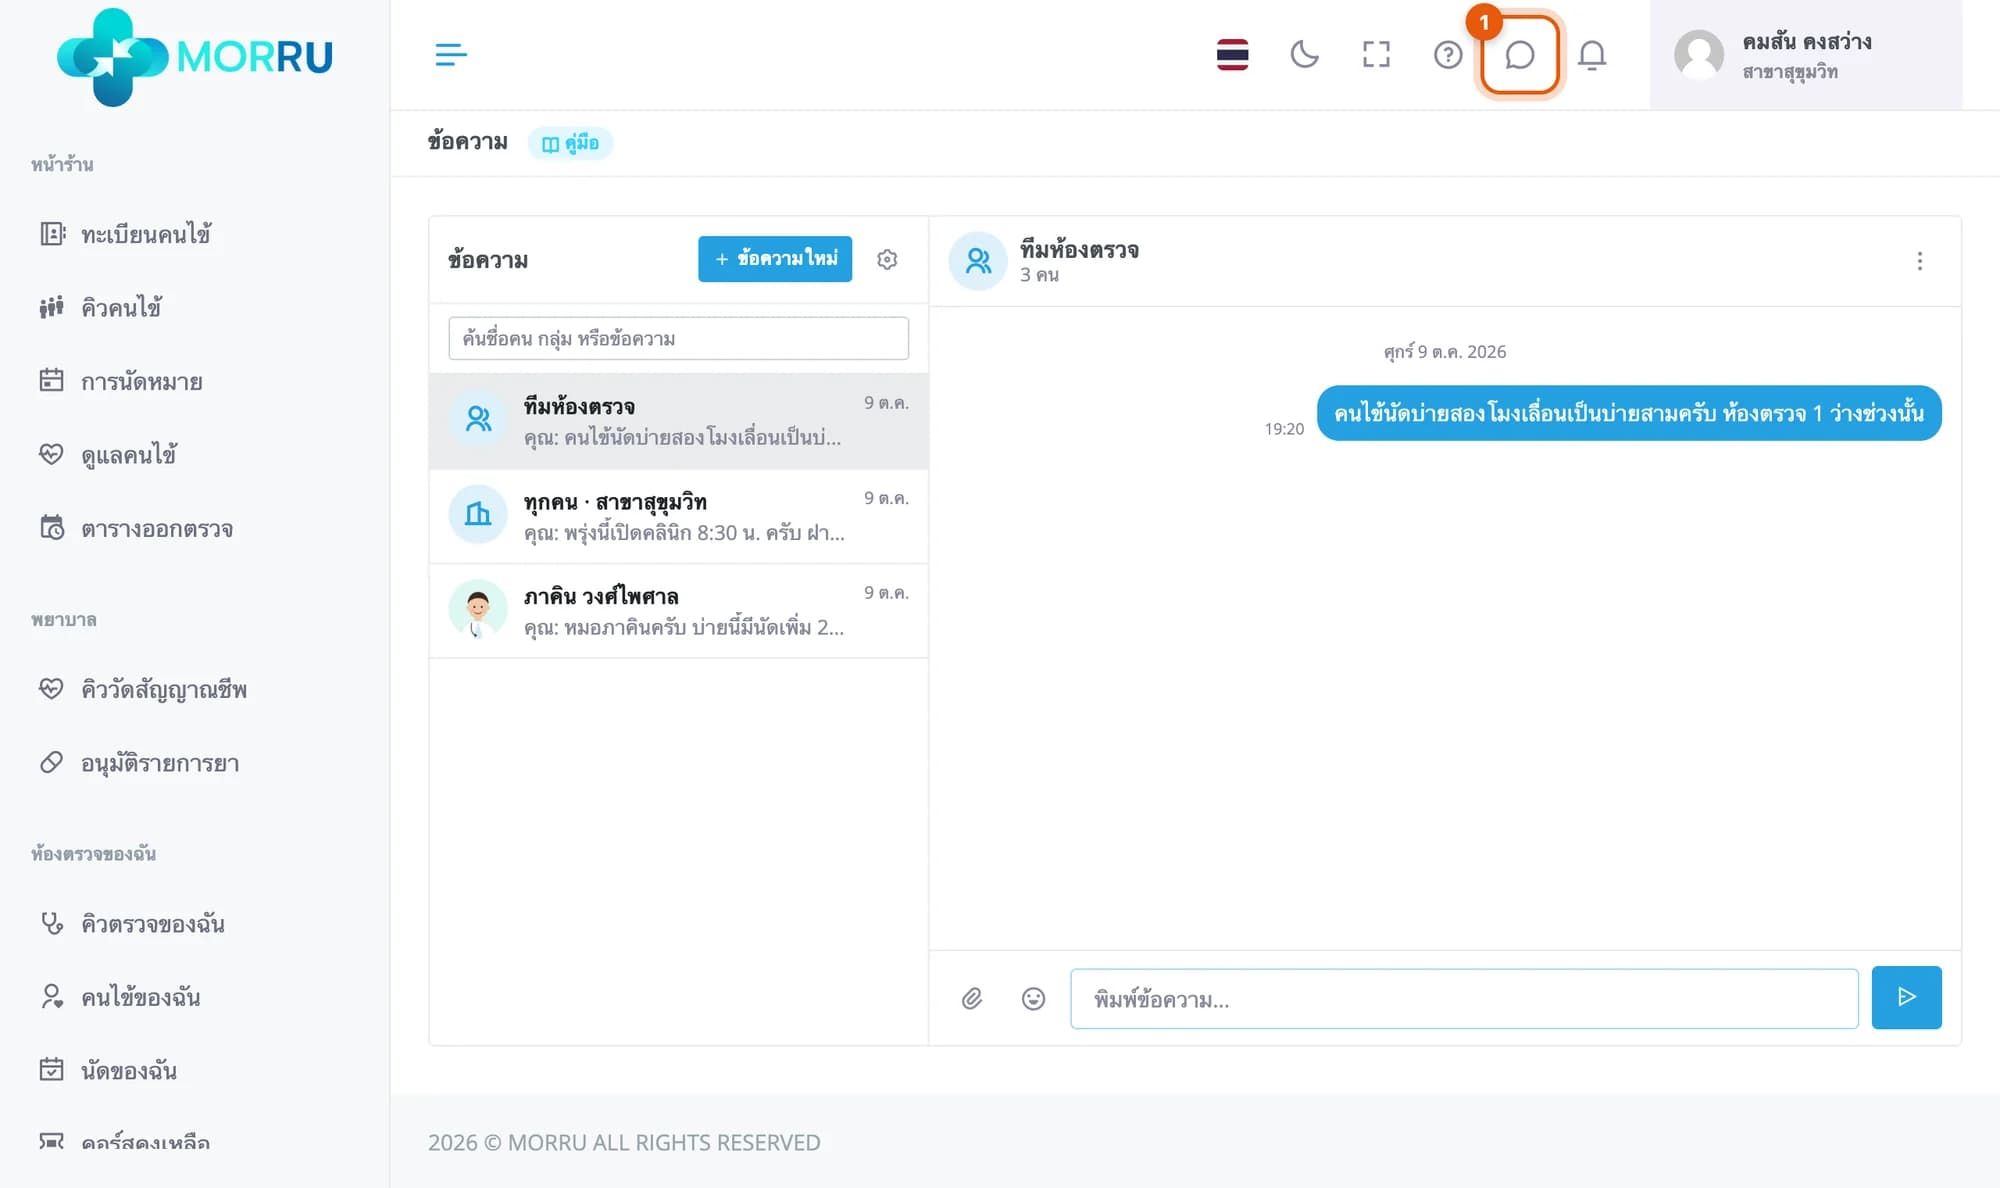Toggle fullscreen mode icon
The height and width of the screenshot is (1188, 2000).
tap(1376, 54)
